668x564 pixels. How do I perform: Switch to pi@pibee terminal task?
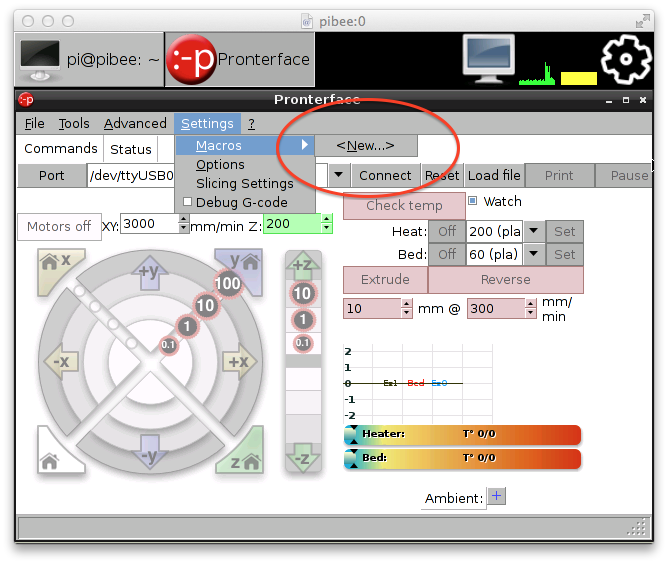89,60
